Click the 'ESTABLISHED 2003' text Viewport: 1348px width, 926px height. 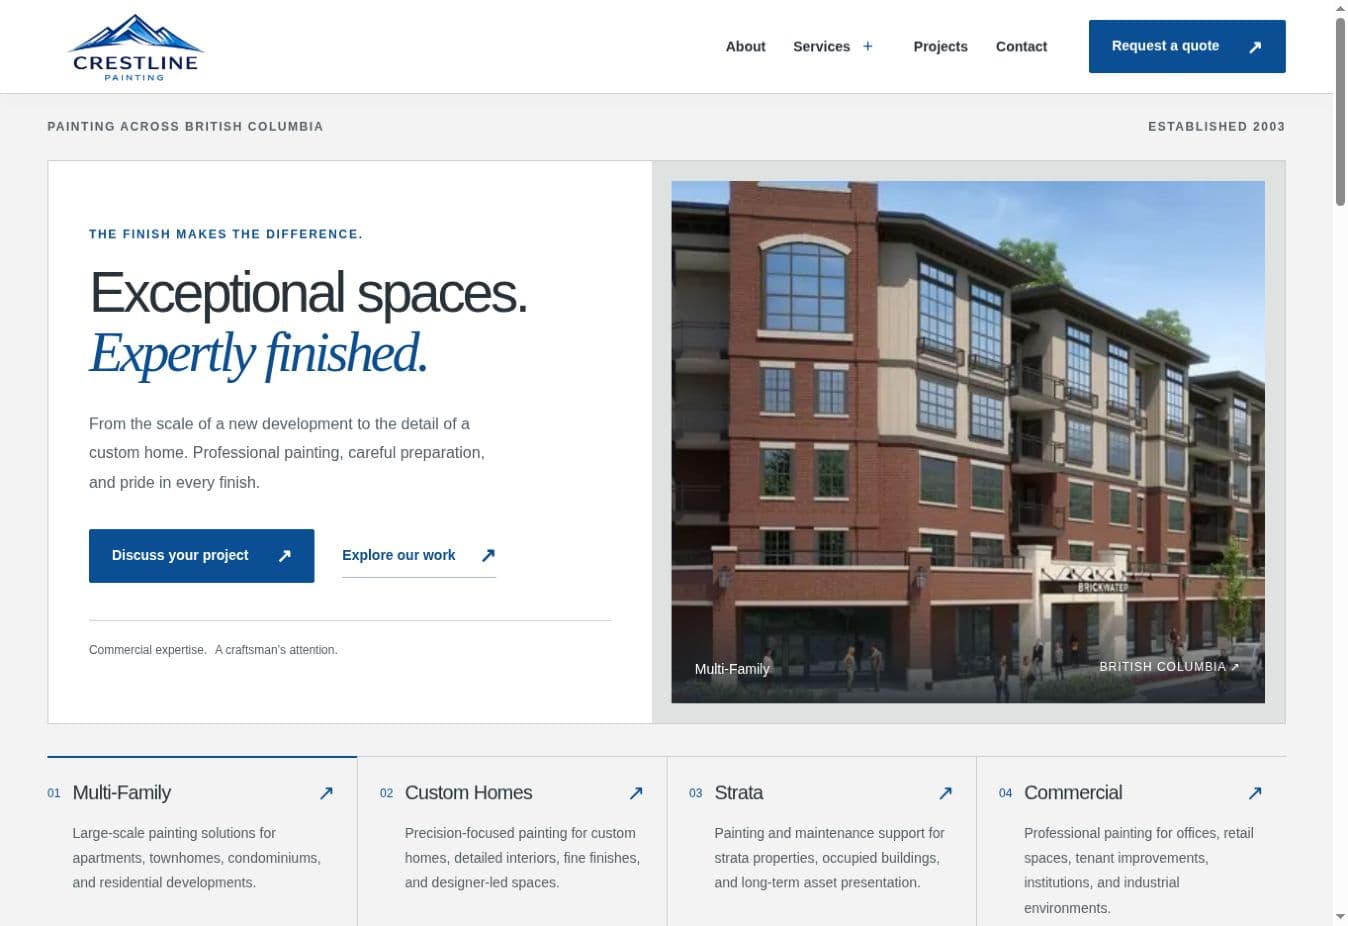tap(1216, 126)
